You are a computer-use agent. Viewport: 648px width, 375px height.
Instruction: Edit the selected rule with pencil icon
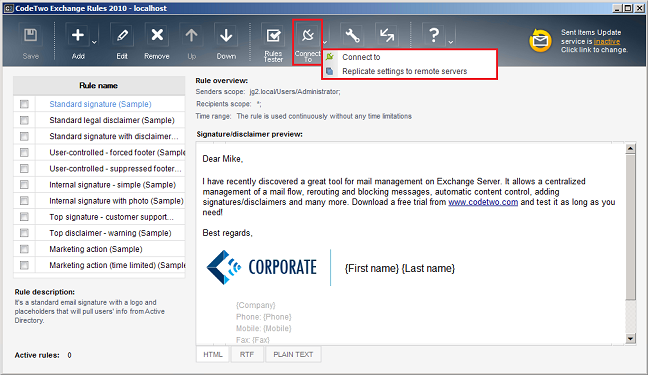[122, 35]
